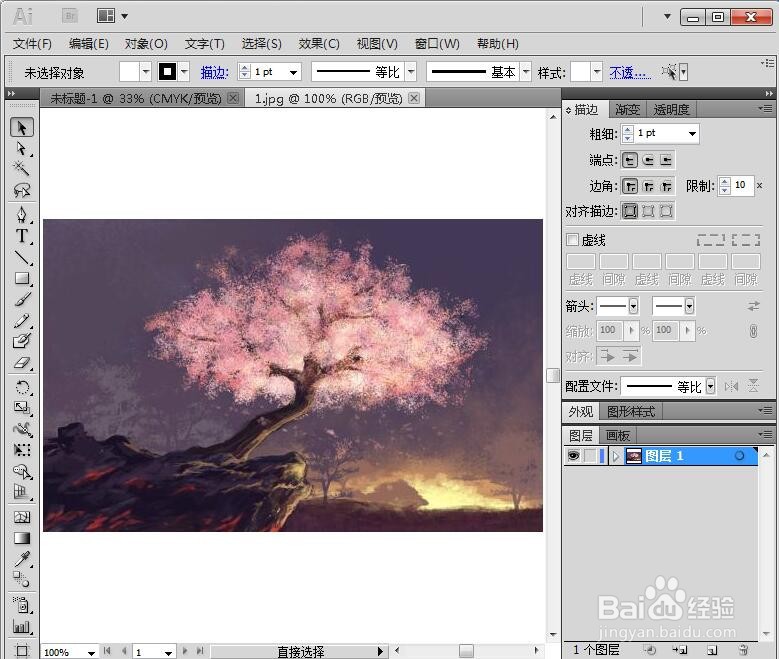Open the 文件(F) menu
Image resolution: width=779 pixels, height=659 pixels.
point(32,44)
